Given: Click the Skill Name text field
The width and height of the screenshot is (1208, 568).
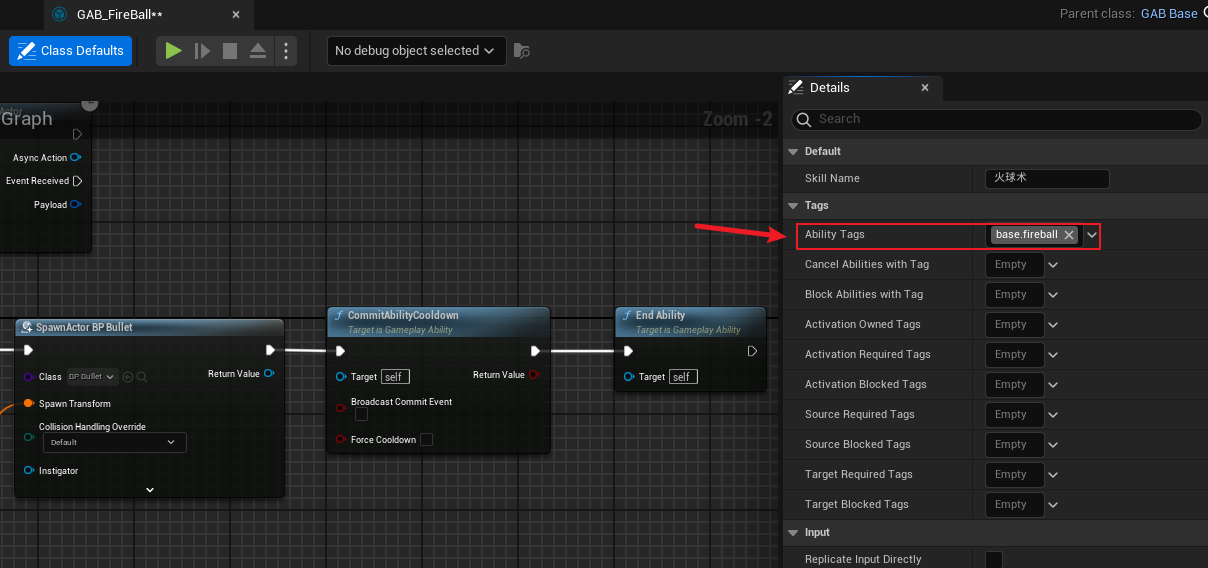Looking at the screenshot, I should pos(1047,178).
